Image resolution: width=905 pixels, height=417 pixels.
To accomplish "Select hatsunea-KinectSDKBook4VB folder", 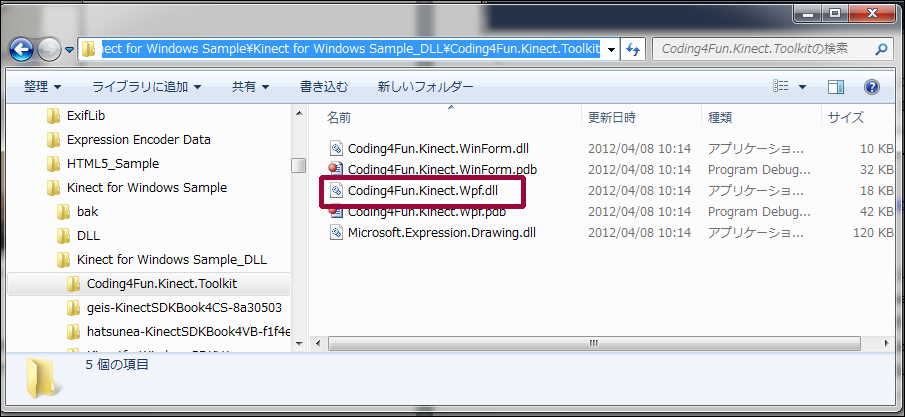I will 188,332.
